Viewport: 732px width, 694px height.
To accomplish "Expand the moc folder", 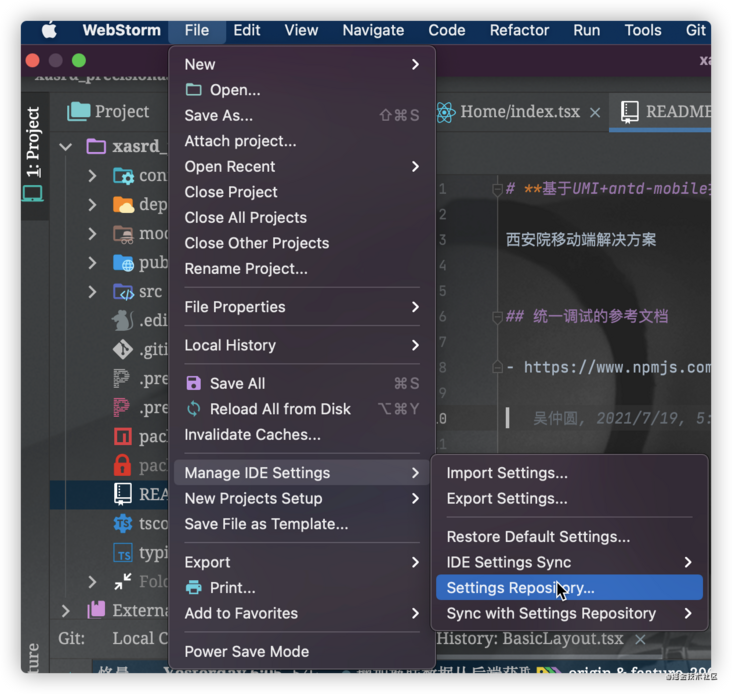I will tap(92, 234).
